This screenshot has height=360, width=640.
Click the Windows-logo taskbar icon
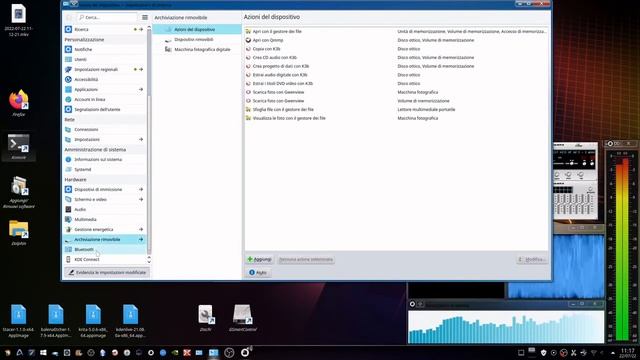(x=43, y=353)
